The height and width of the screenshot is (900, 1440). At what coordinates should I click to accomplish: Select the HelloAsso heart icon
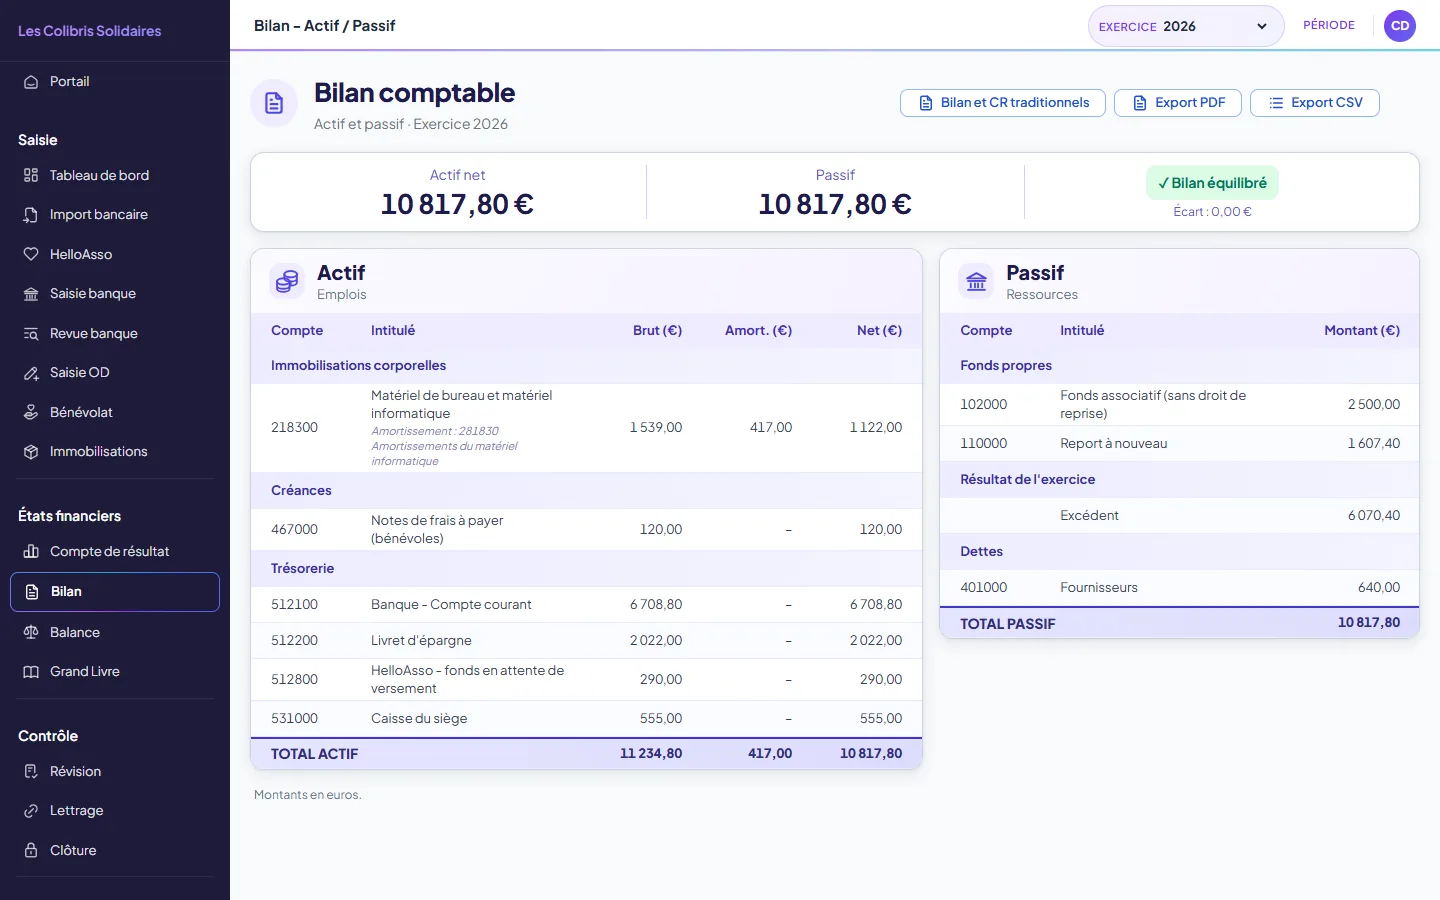click(31, 254)
